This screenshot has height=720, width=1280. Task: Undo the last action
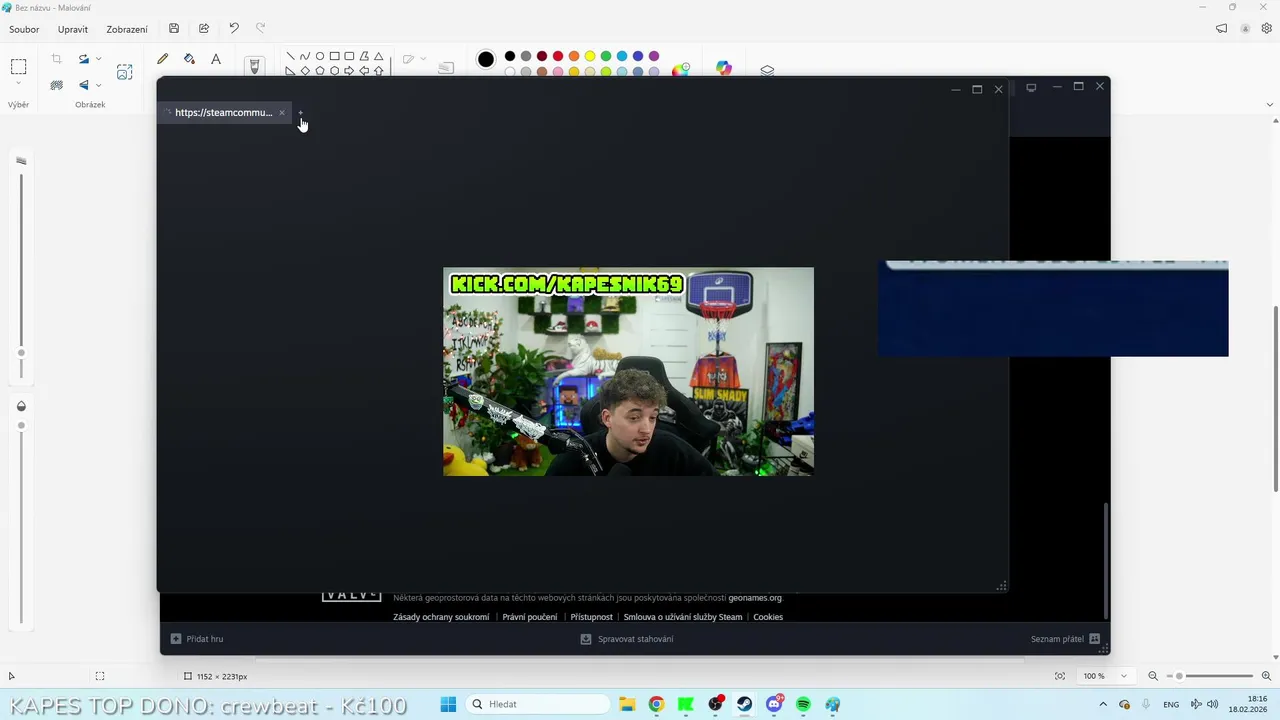click(234, 29)
